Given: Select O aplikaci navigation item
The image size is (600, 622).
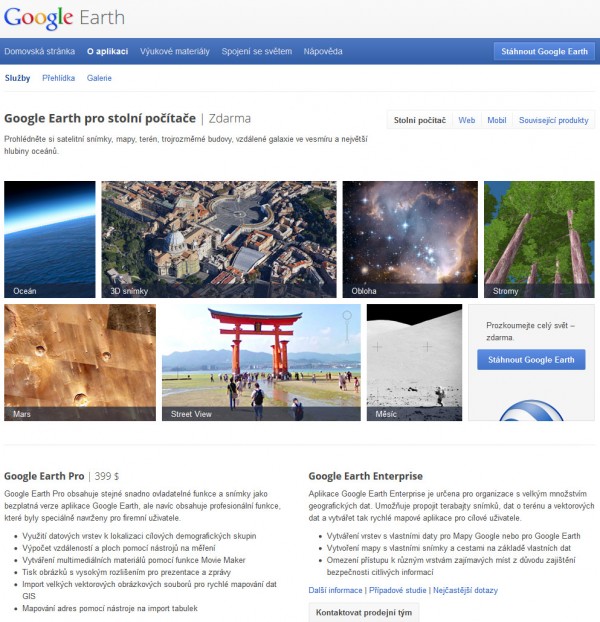Looking at the screenshot, I should click(107, 51).
